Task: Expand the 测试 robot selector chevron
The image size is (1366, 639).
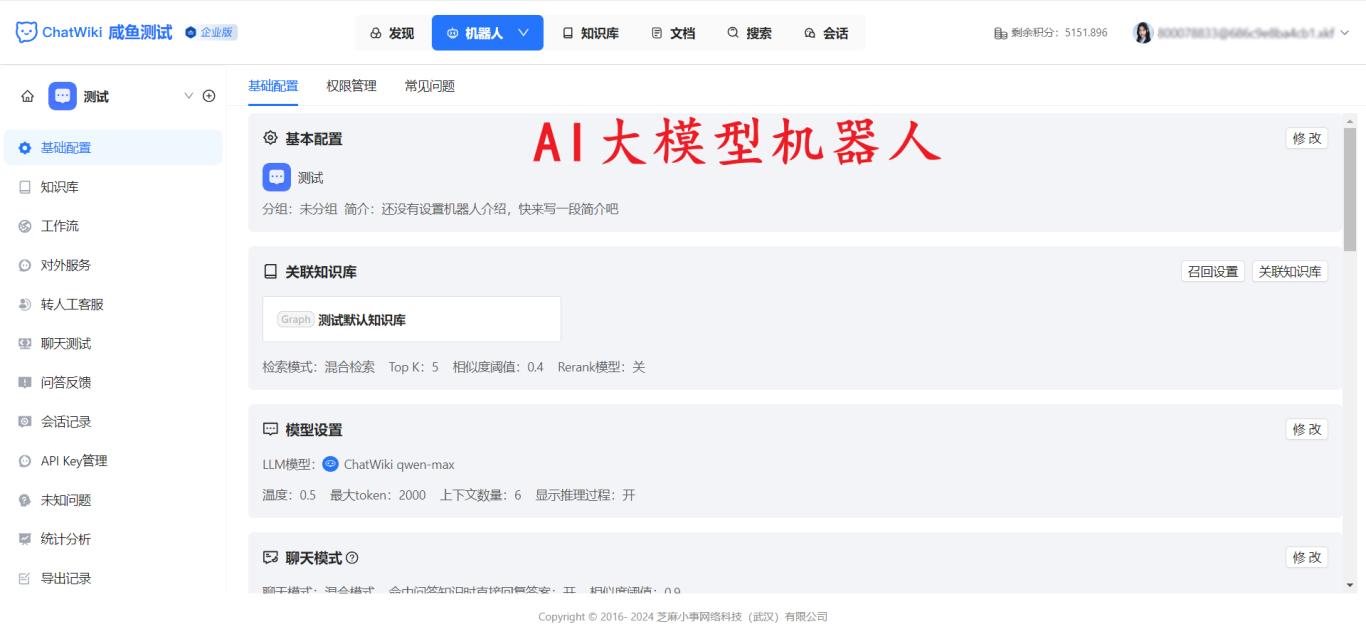Action: 188,95
